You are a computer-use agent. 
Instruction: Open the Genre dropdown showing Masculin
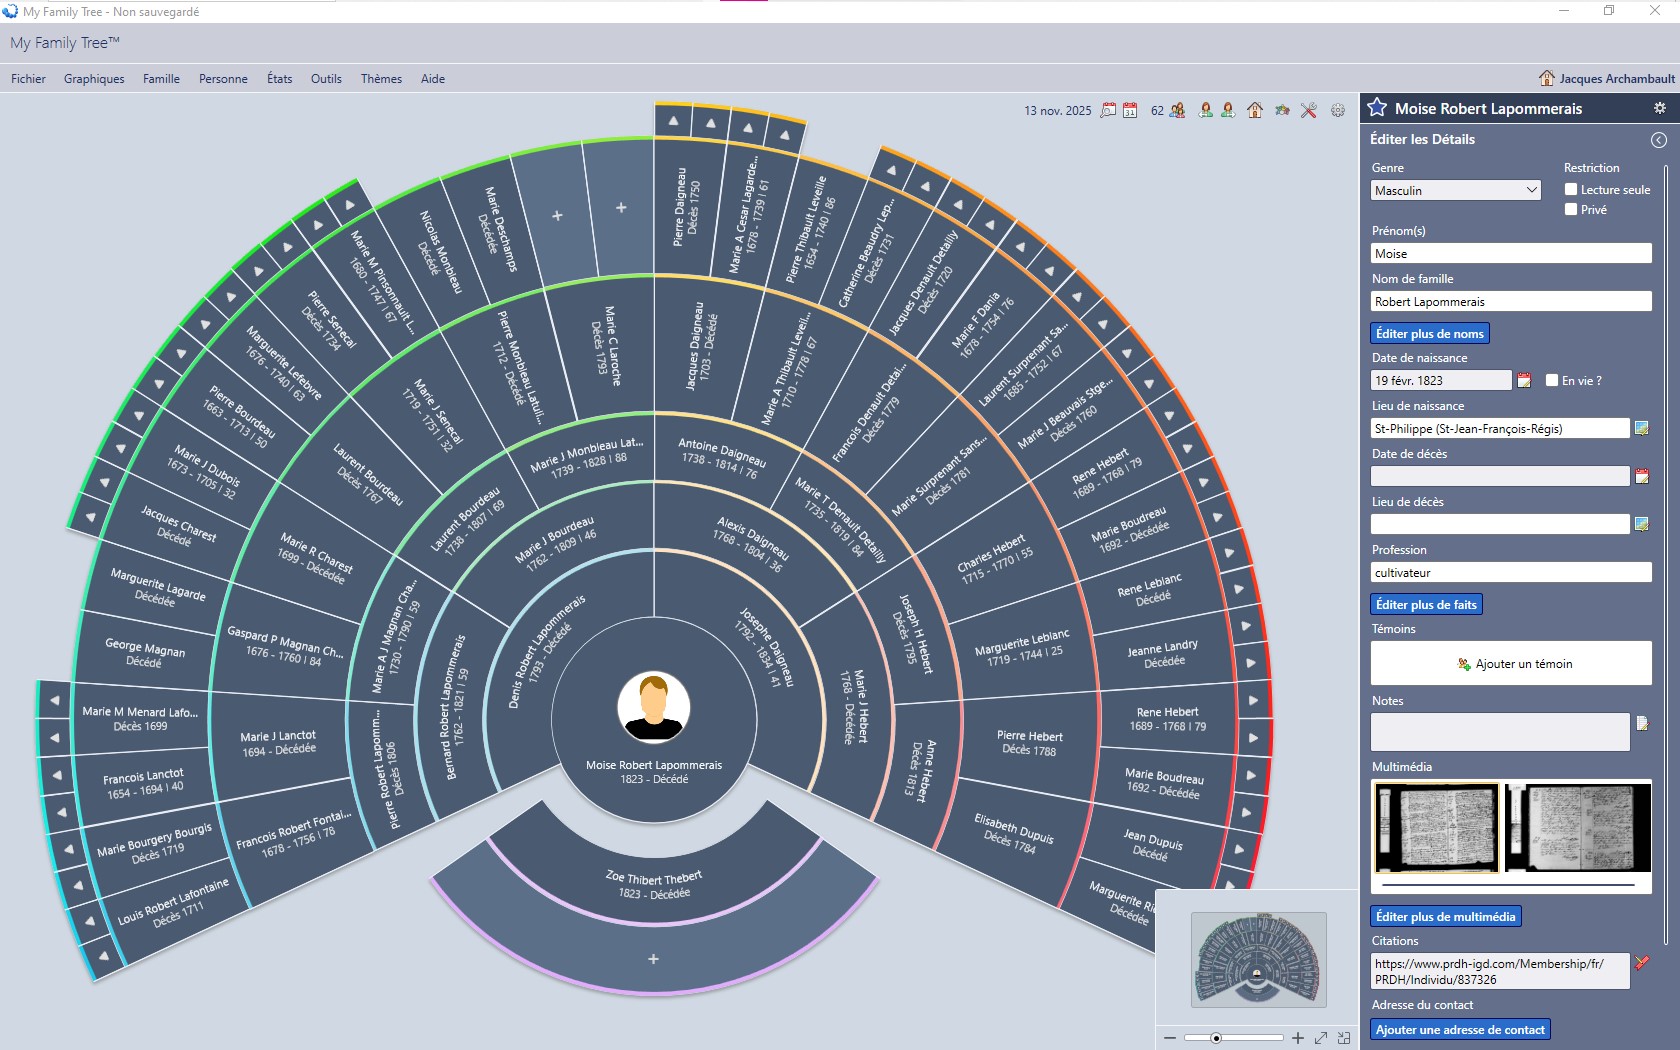click(x=1455, y=190)
